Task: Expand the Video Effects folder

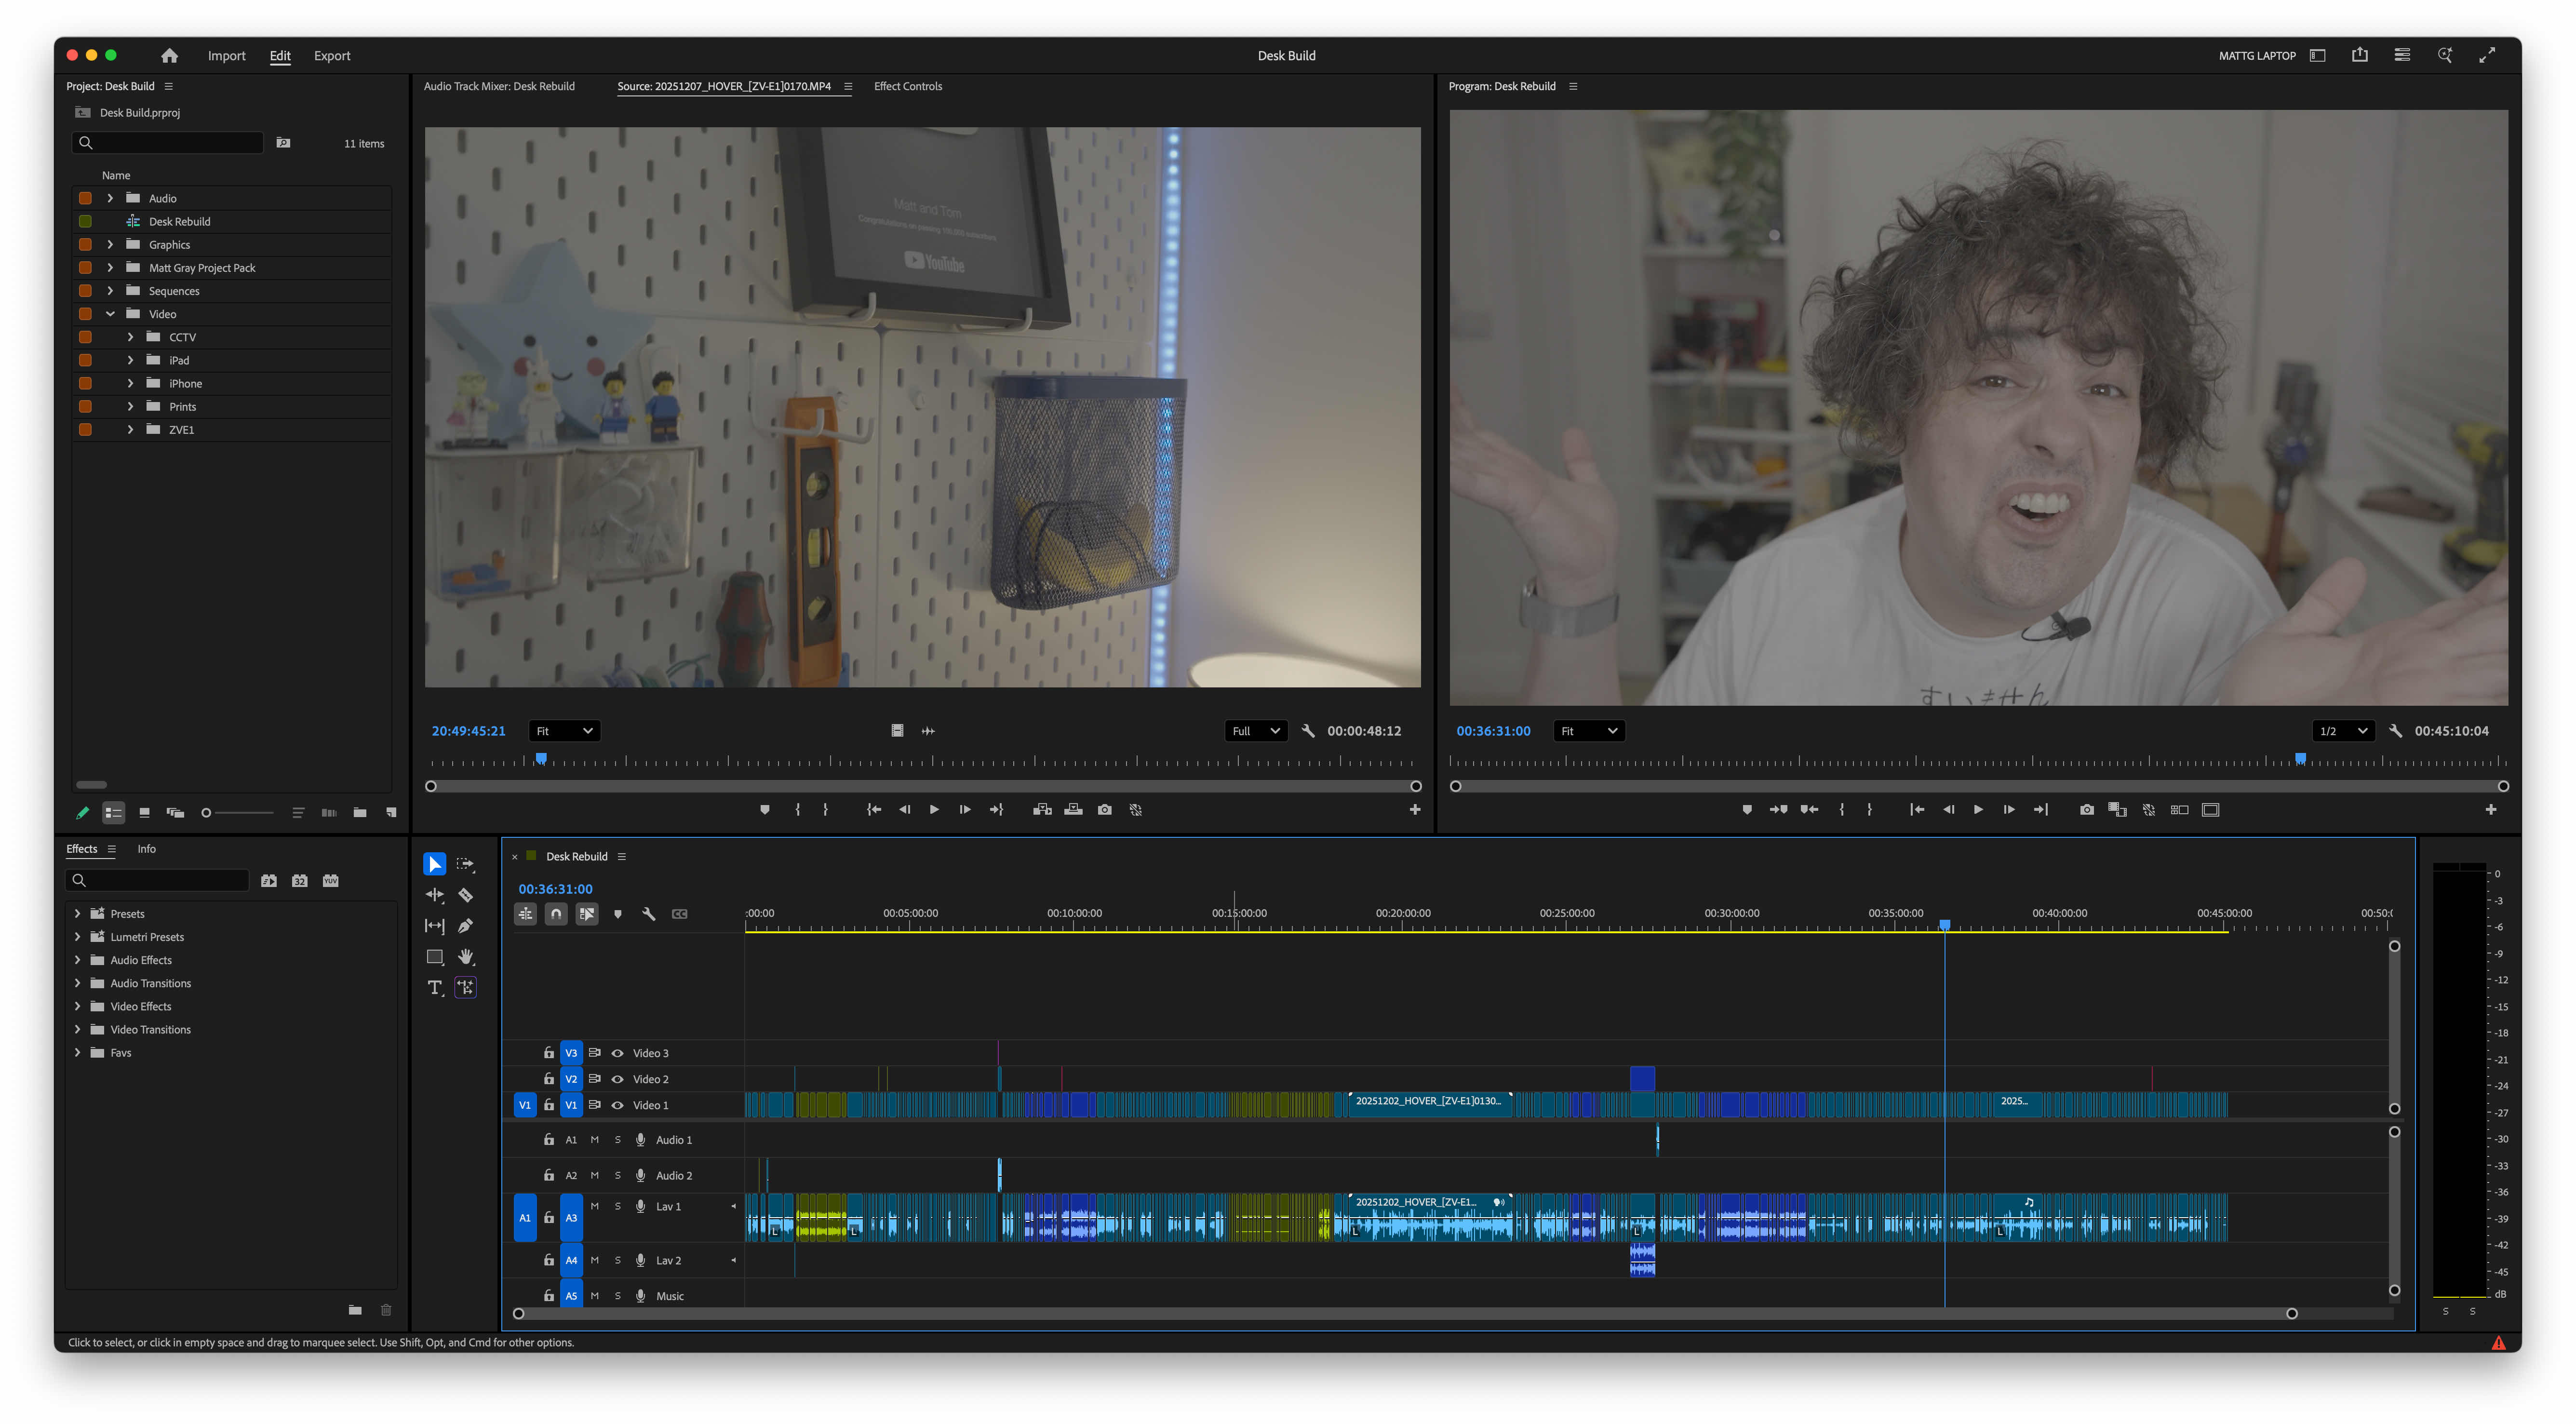Action: [77, 1007]
